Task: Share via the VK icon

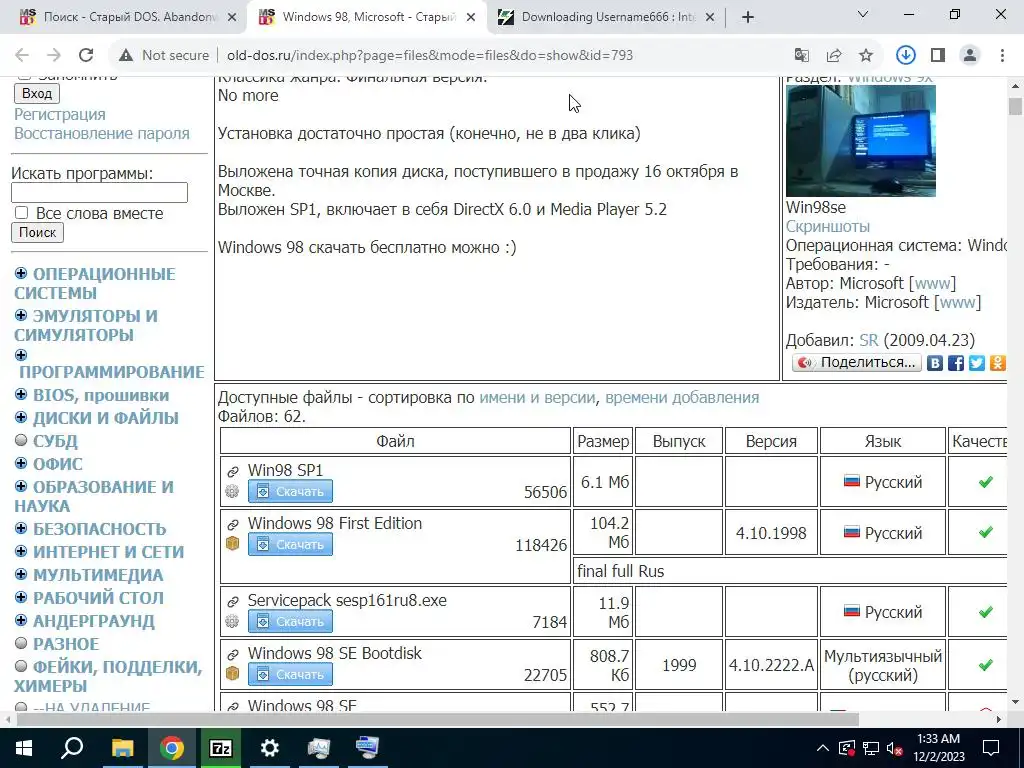Action: pyautogui.click(x=935, y=362)
